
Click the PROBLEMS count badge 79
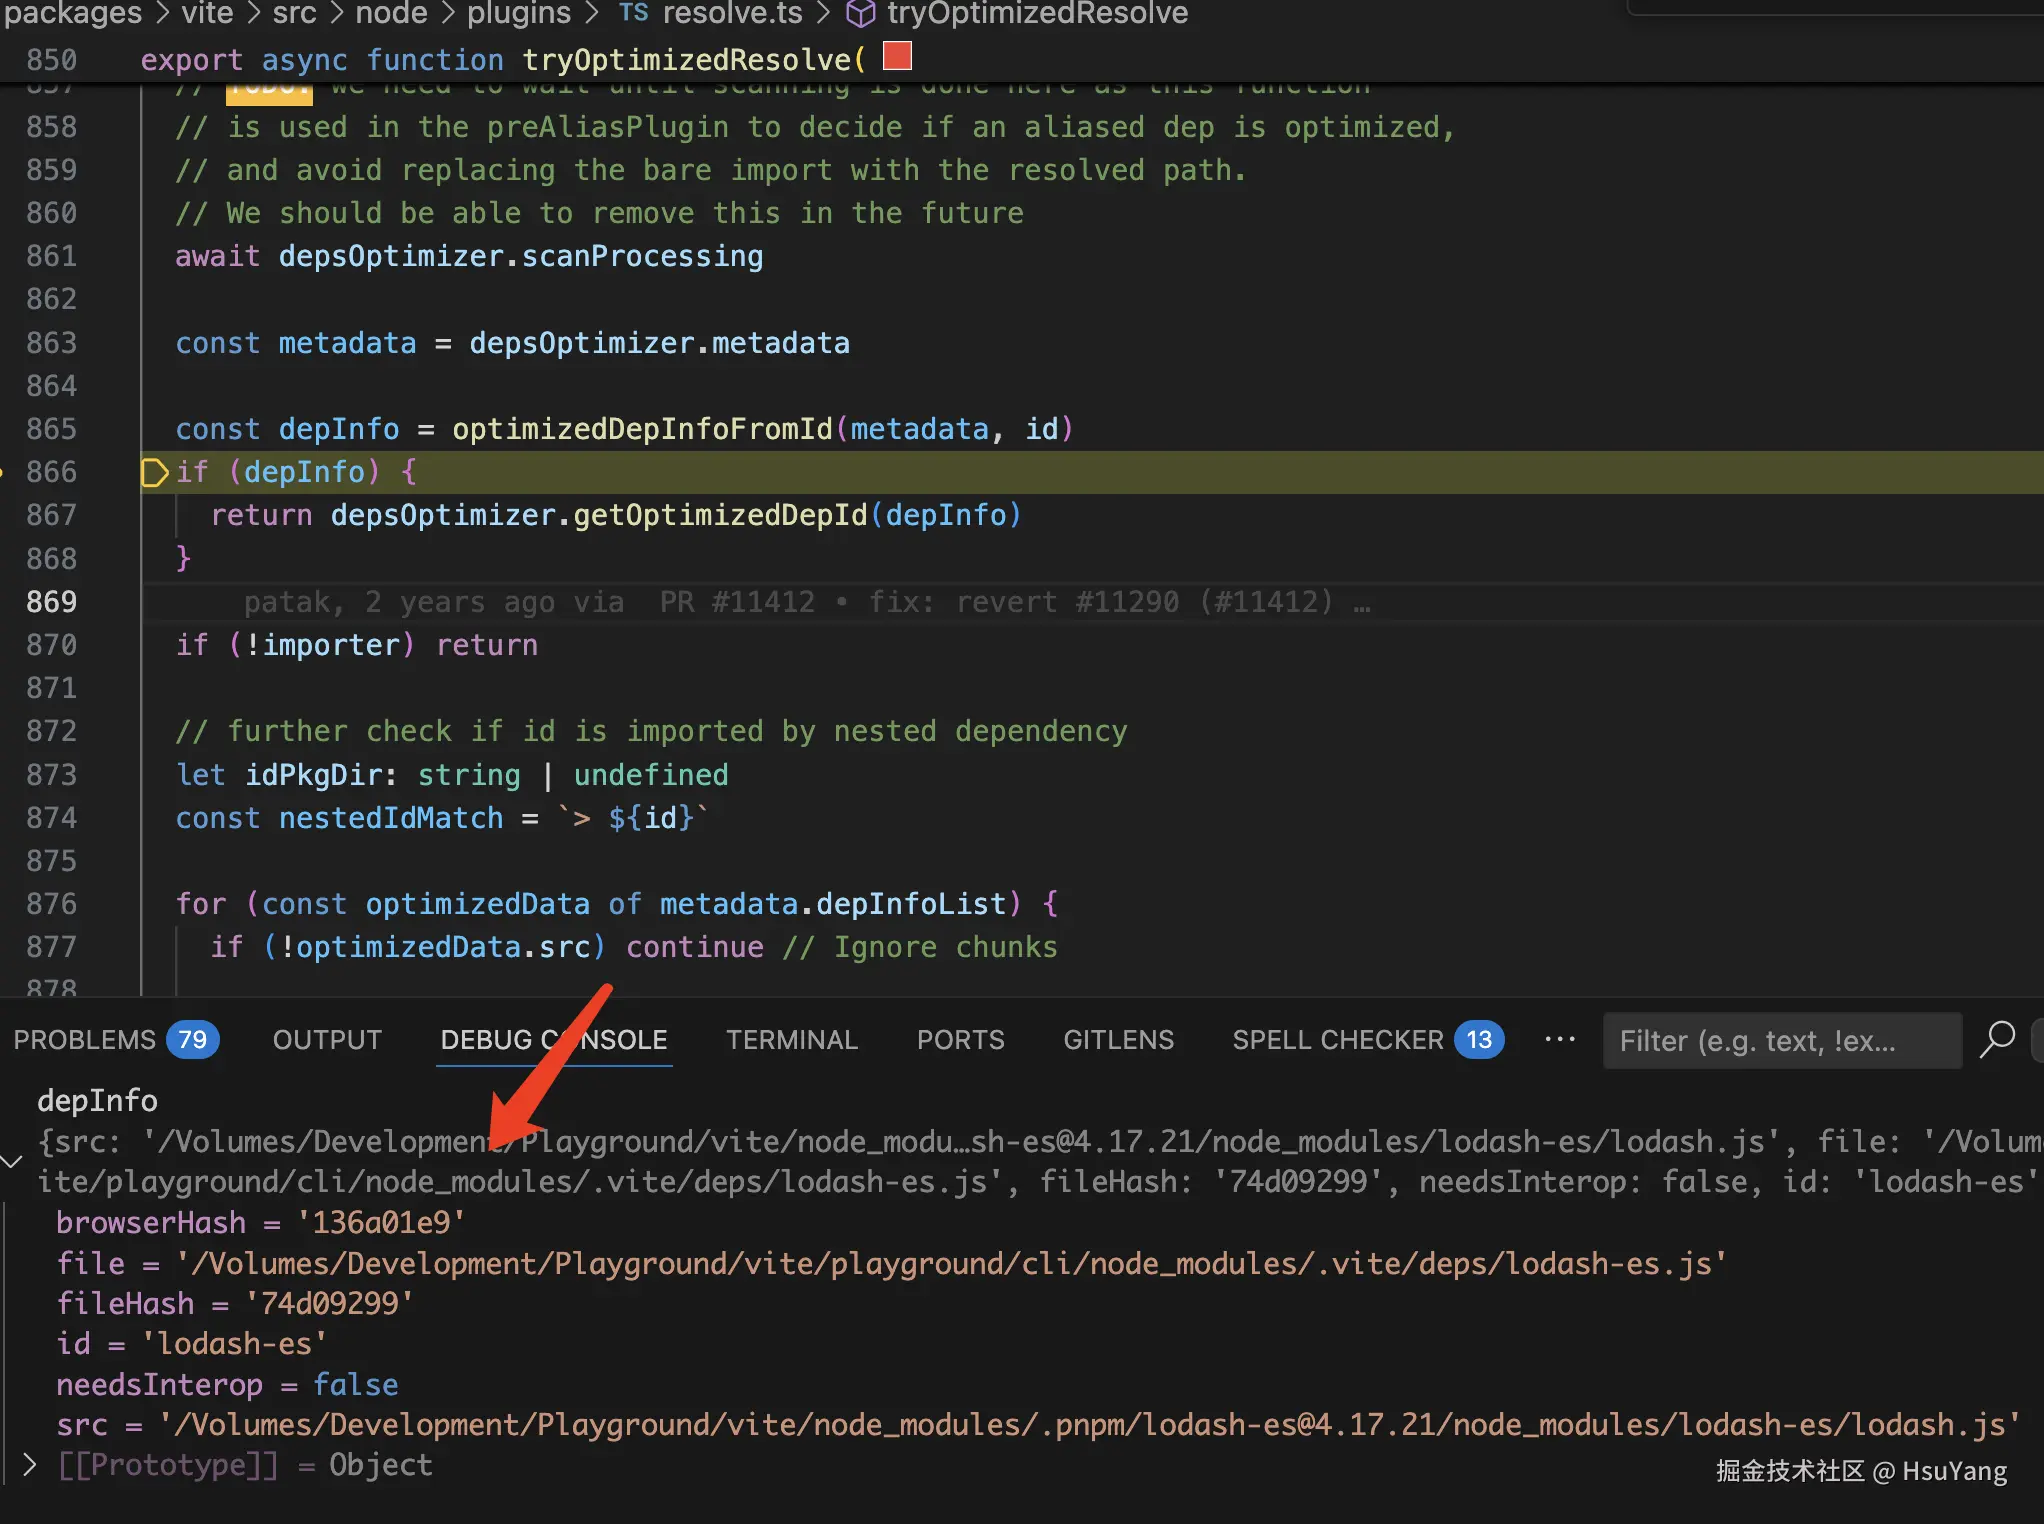pos(192,1040)
